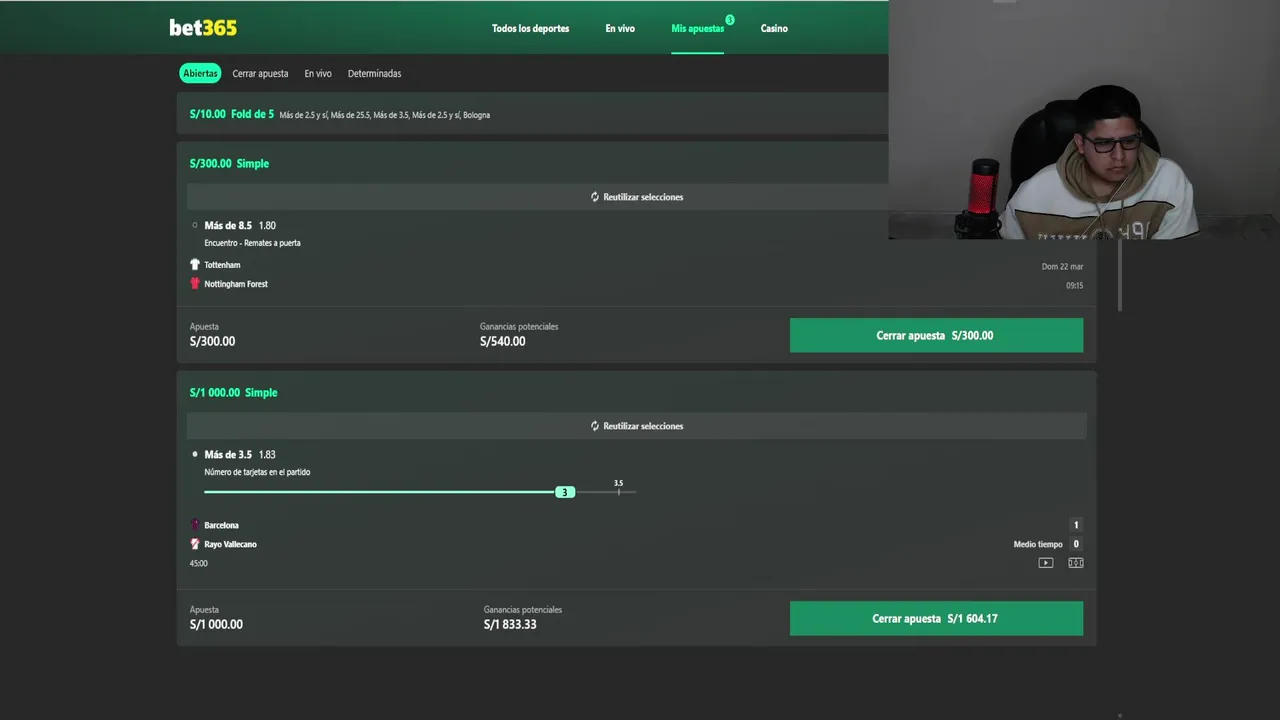Click Rayo Vallecano team name

(x=230, y=544)
